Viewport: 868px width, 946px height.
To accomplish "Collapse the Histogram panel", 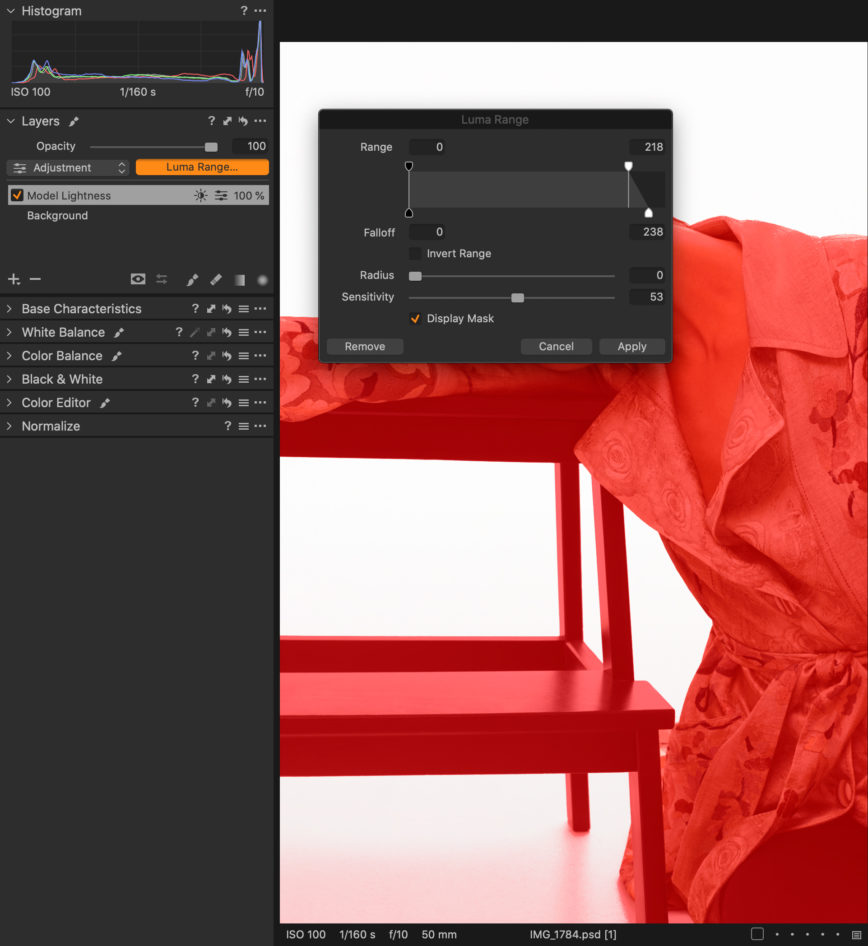I will click(9, 10).
